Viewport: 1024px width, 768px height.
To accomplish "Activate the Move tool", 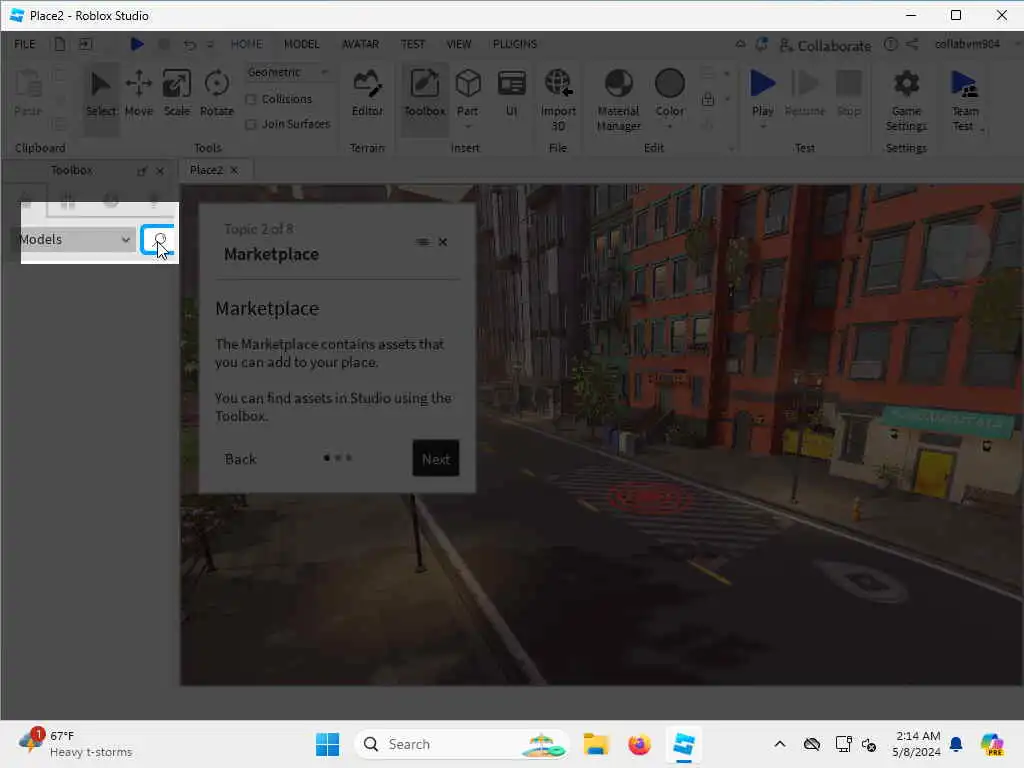I will pos(138,95).
